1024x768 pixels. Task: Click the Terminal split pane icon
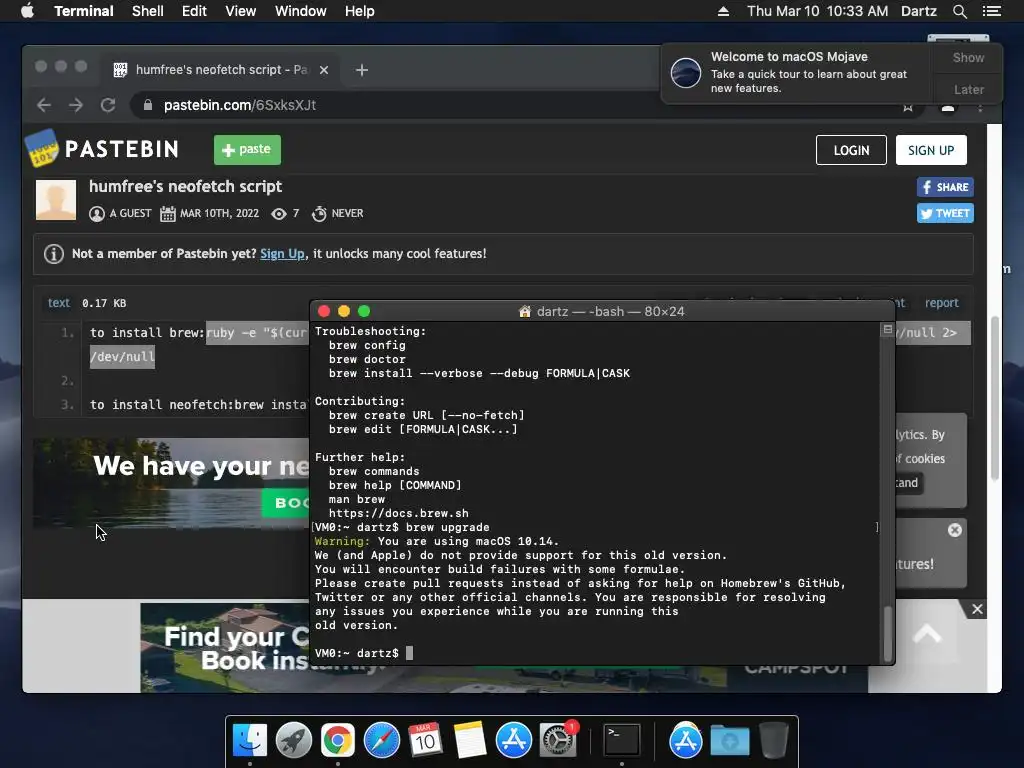887,330
